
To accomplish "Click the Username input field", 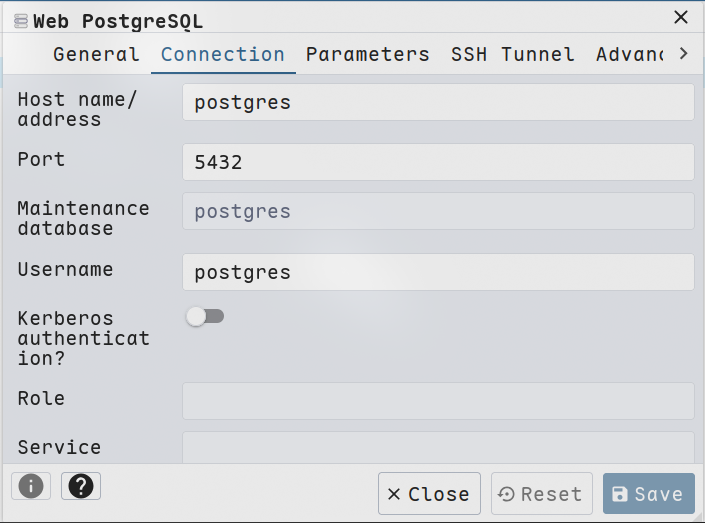I will 438,272.
